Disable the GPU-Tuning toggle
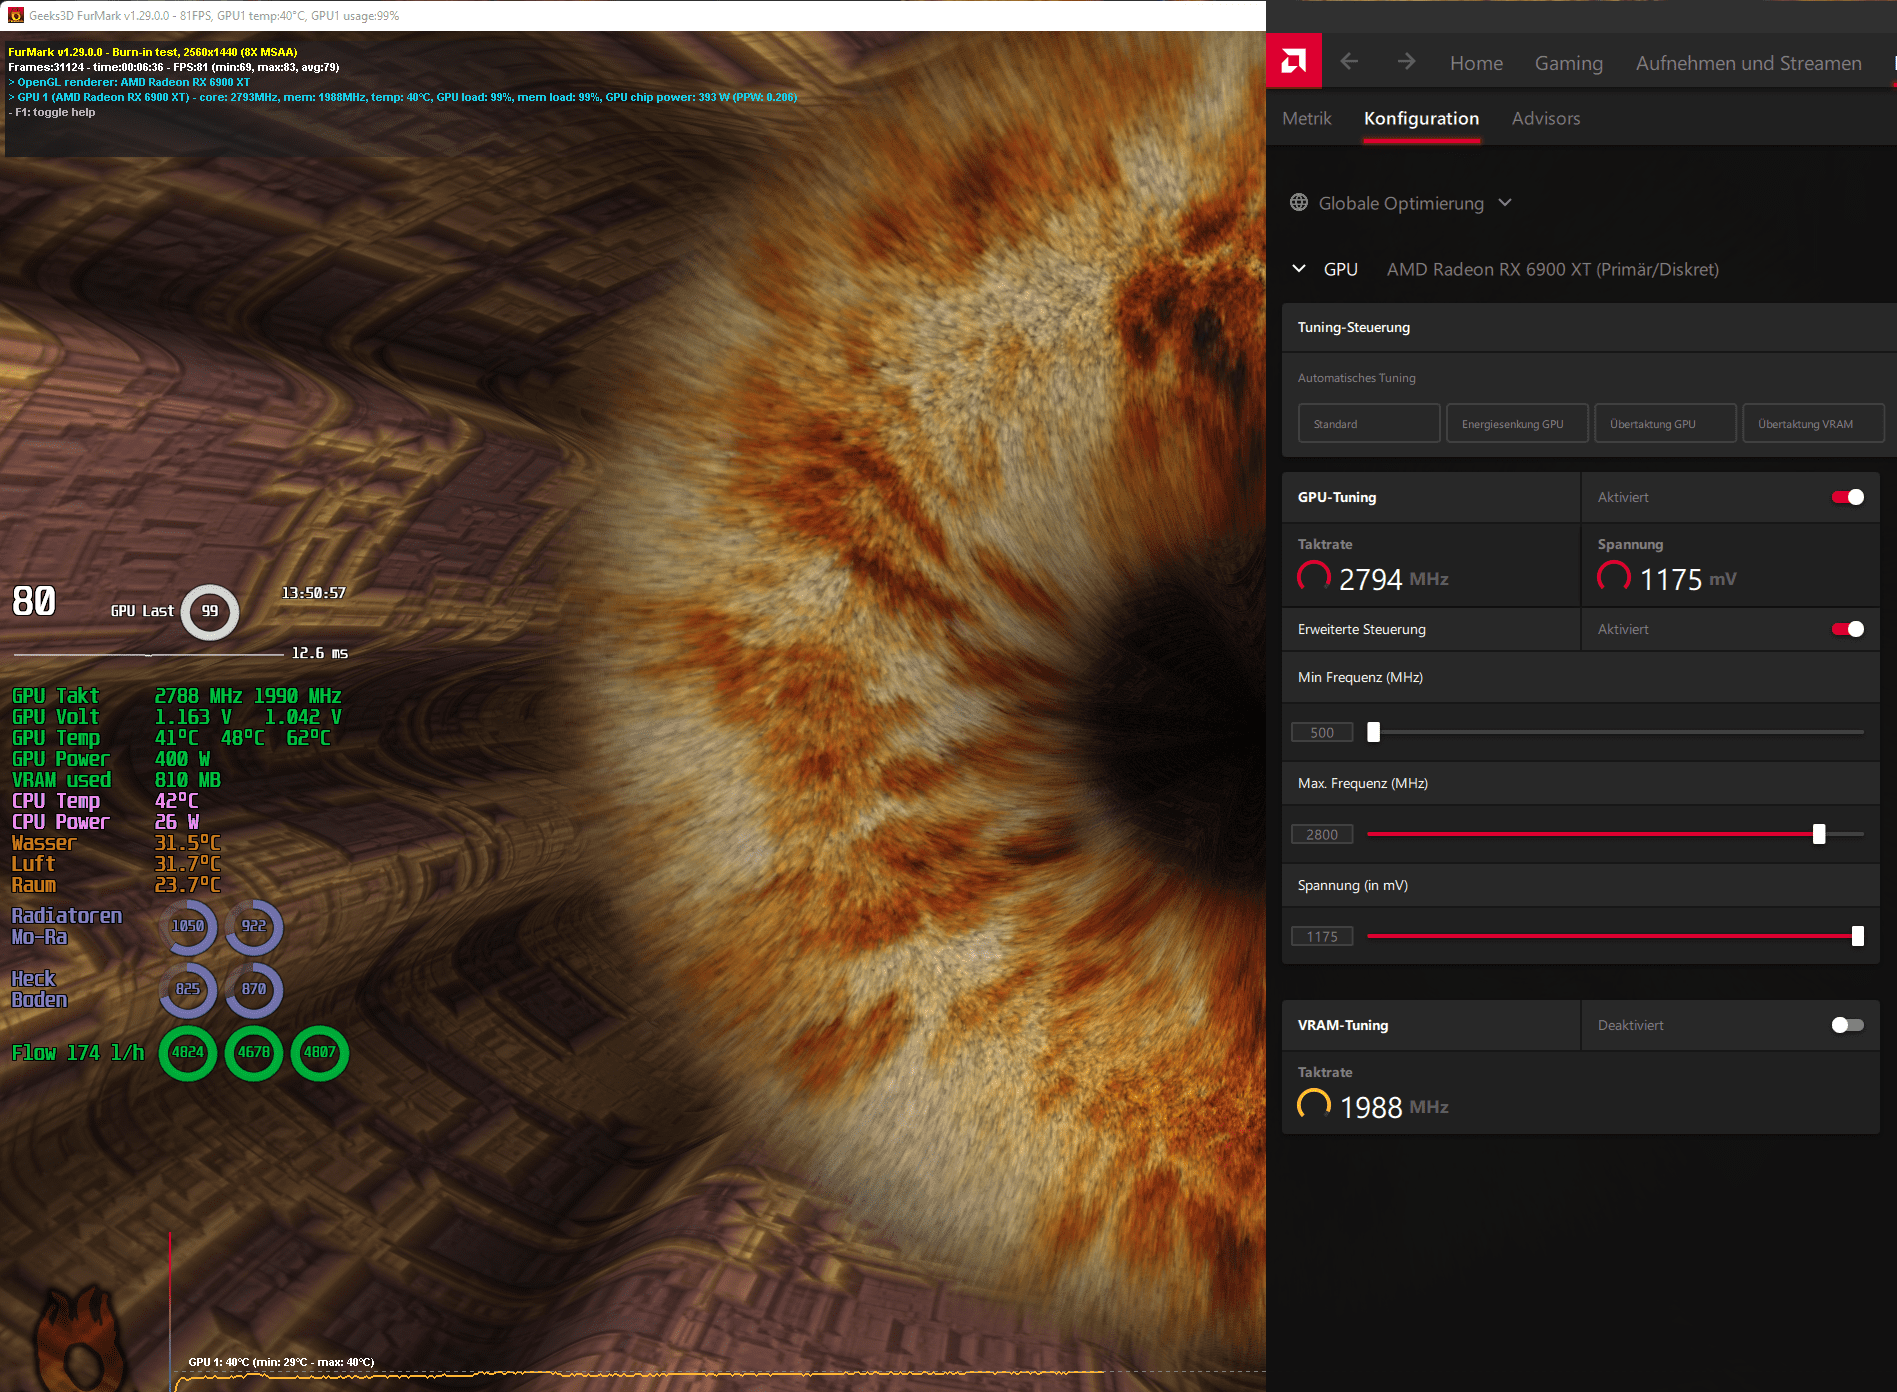 tap(1847, 497)
